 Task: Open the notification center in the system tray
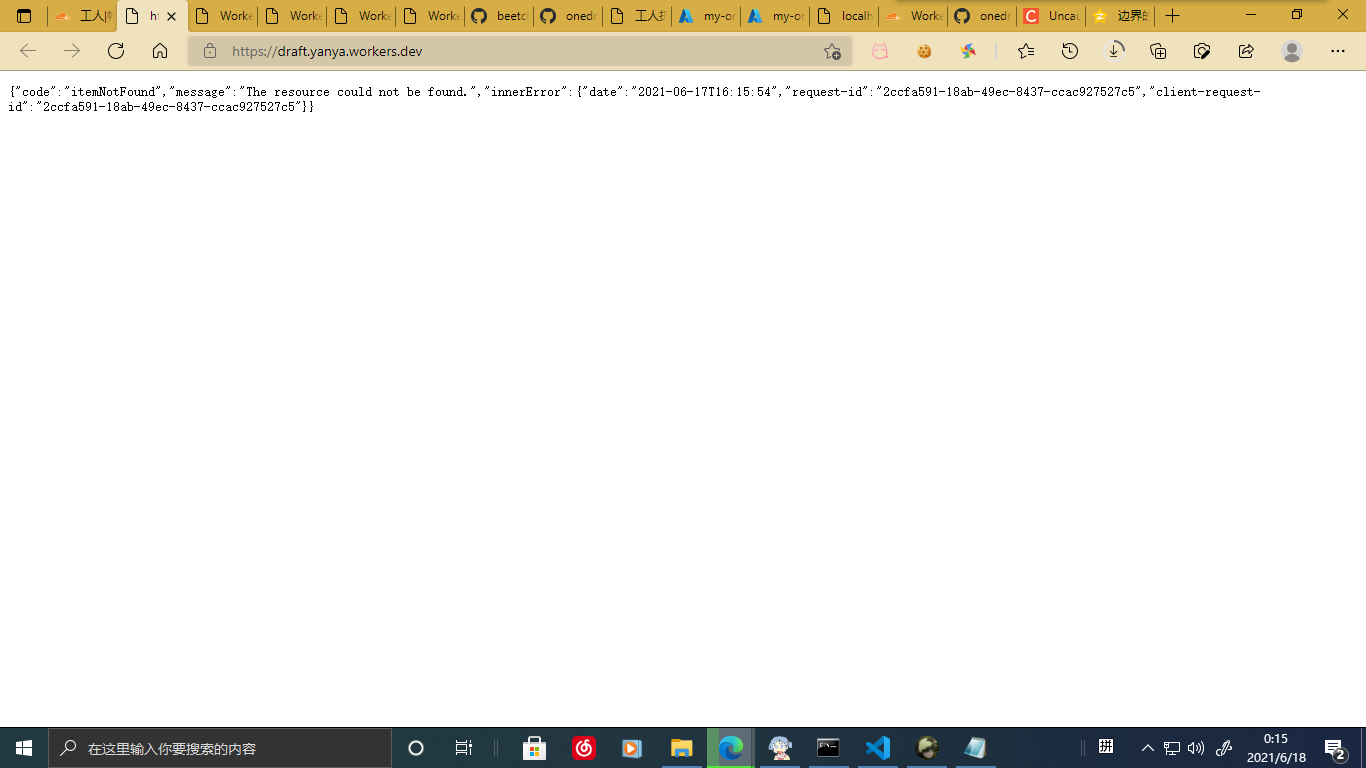pos(1337,747)
